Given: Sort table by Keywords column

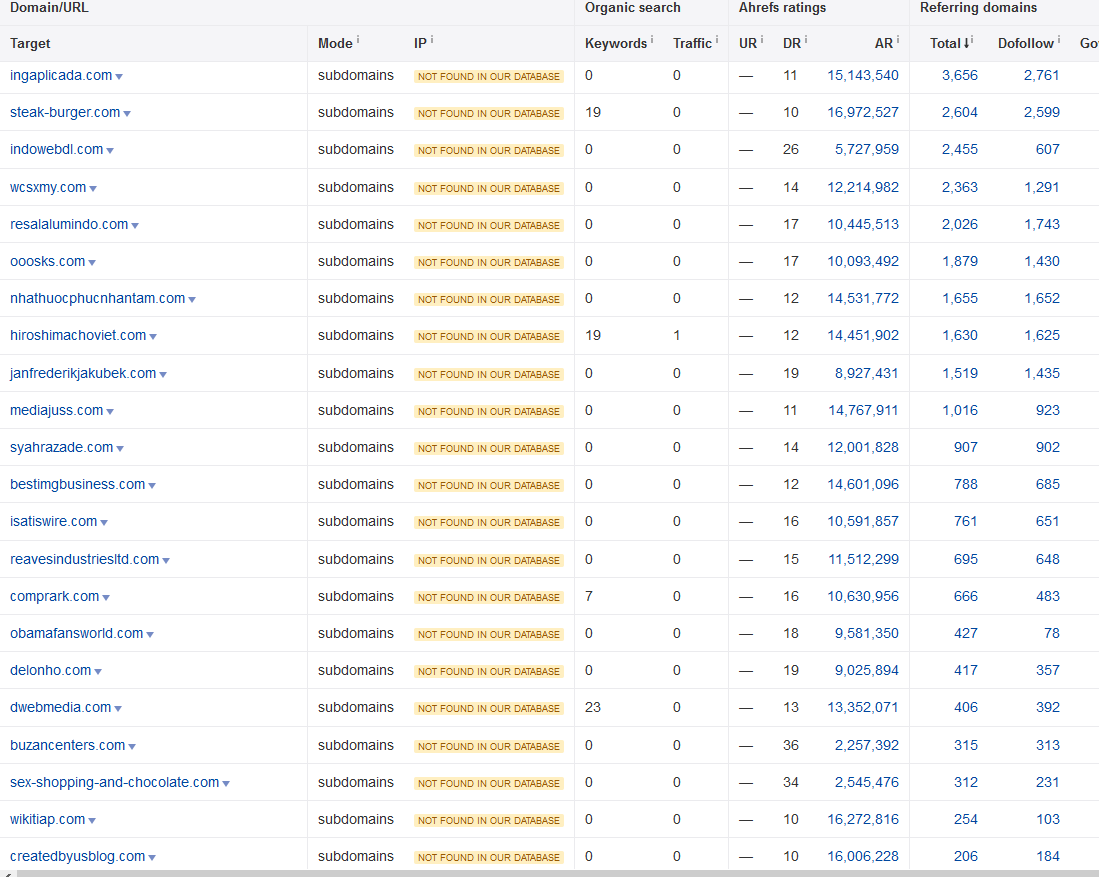Looking at the screenshot, I should pos(615,43).
